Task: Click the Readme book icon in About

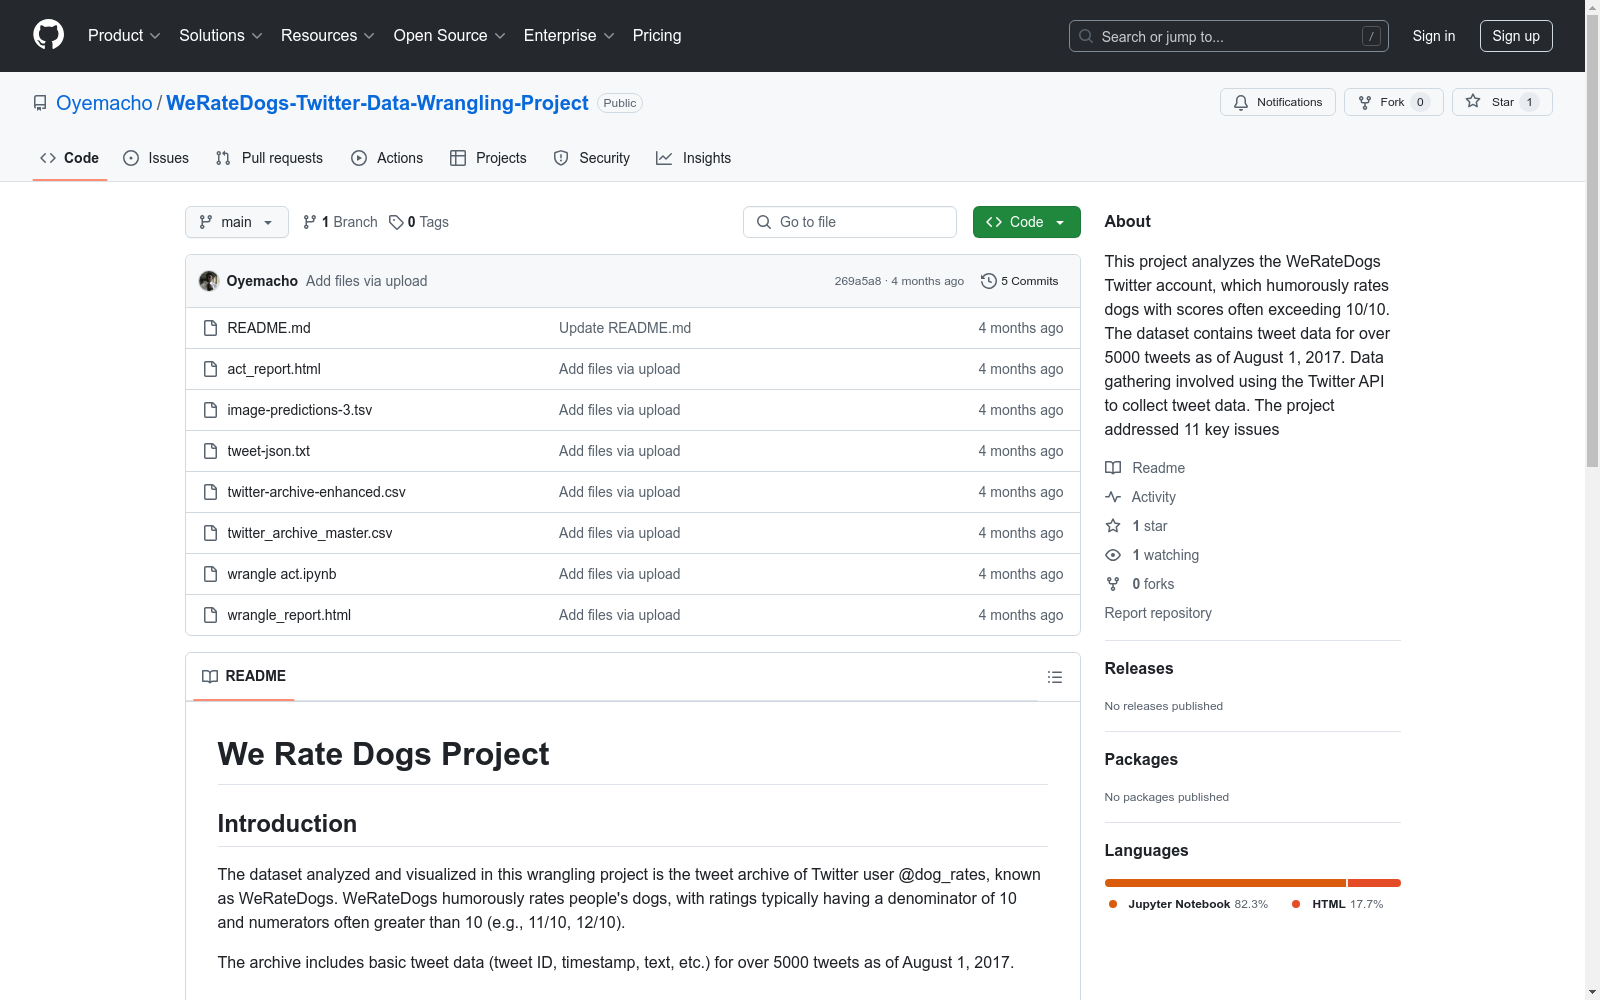Action: [1113, 468]
